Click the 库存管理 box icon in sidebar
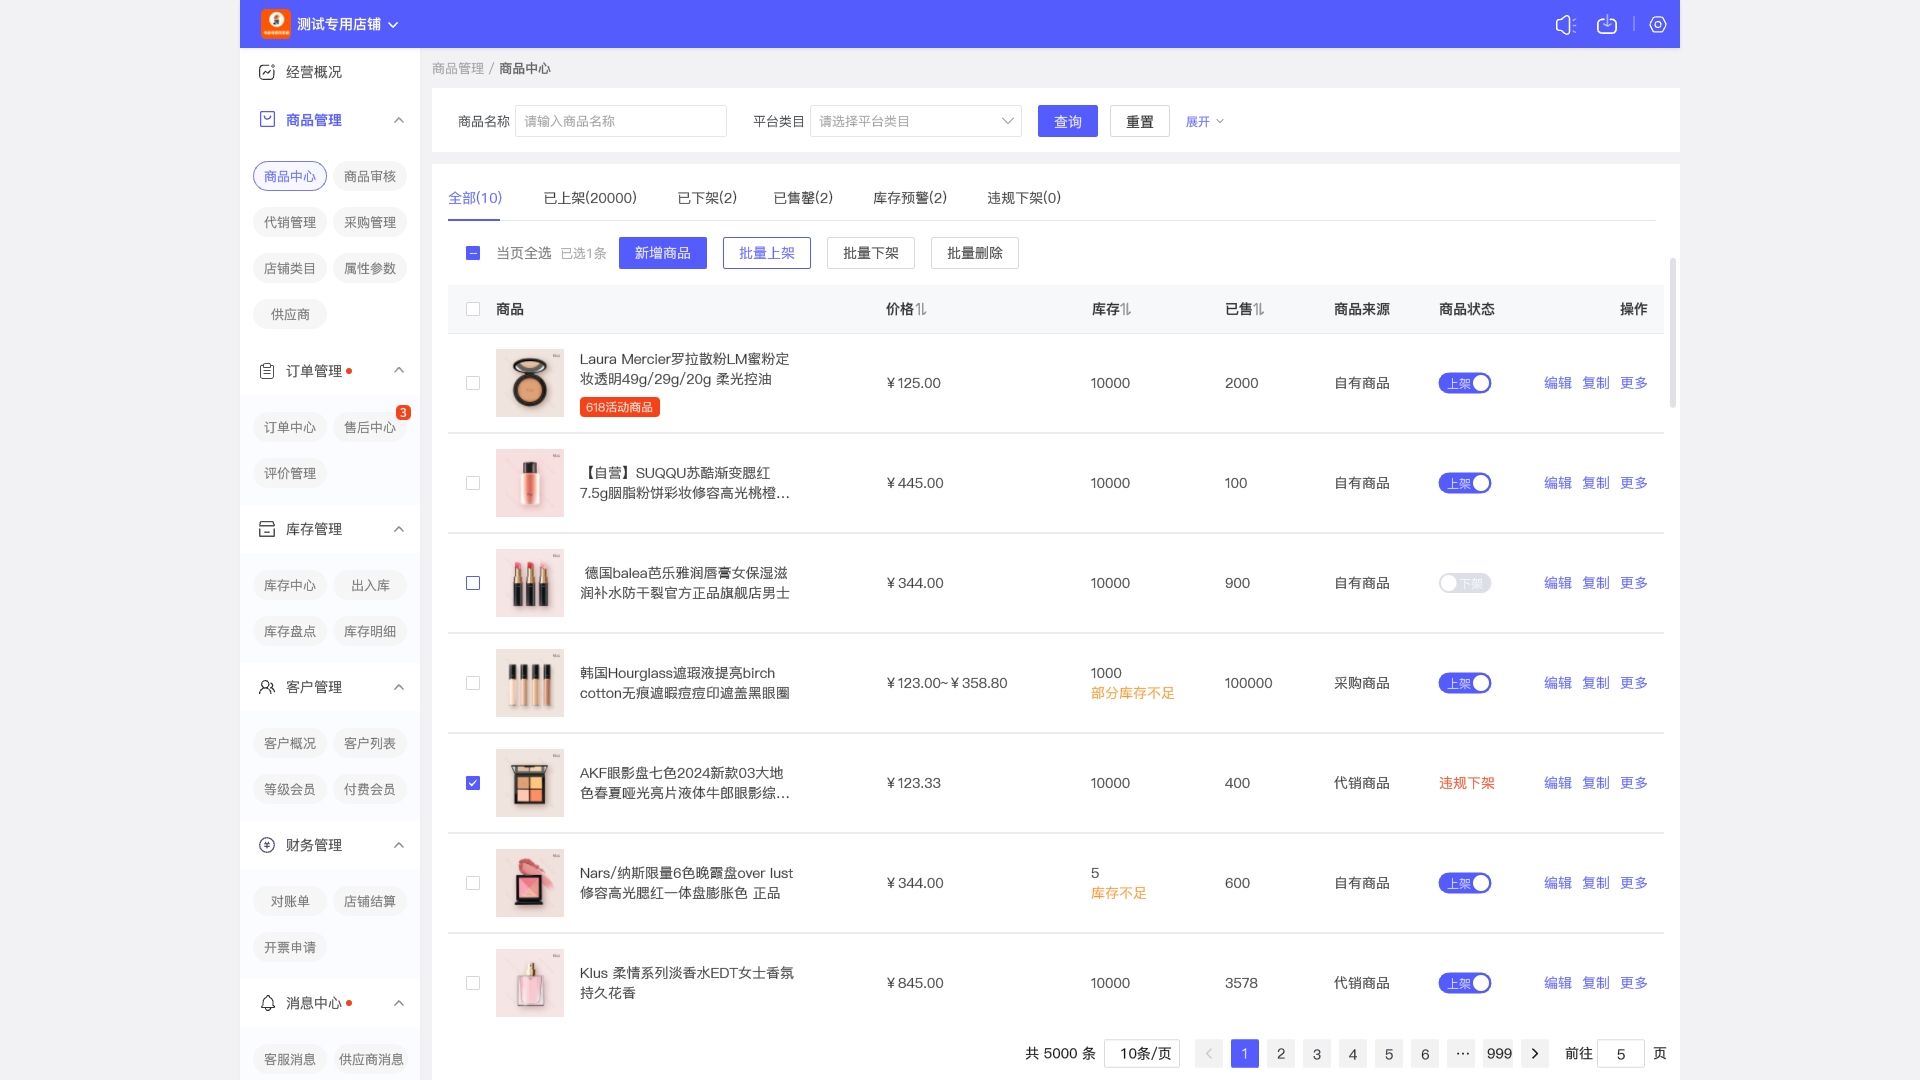Screen dimensions: 1920x1080 266,529
